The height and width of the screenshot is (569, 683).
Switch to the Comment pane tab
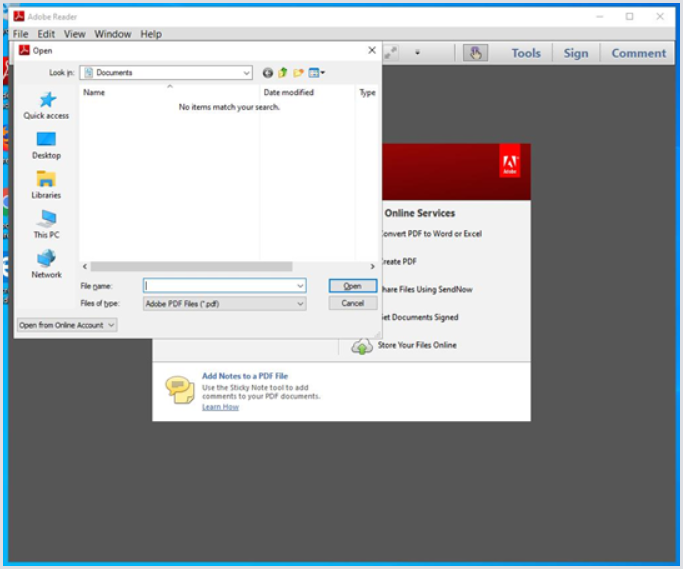638,53
